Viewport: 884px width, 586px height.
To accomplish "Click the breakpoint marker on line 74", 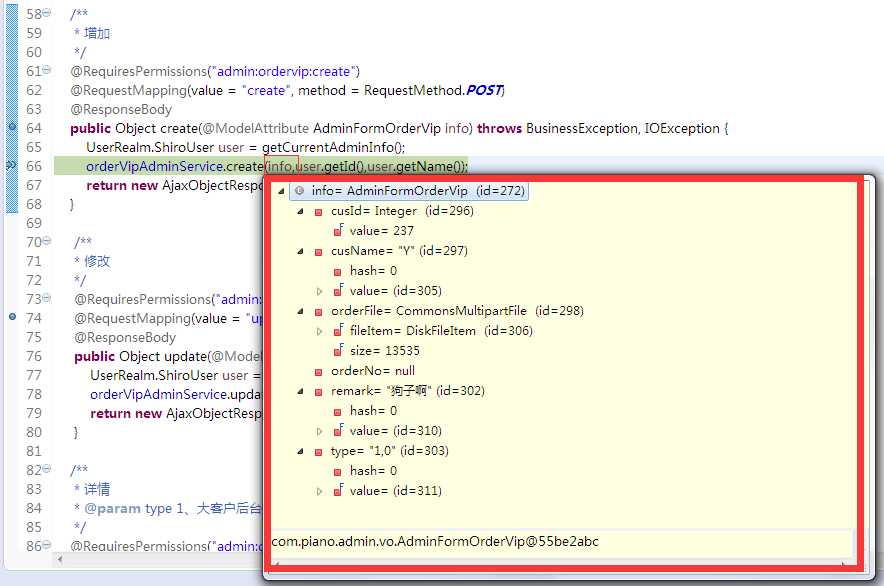I will pos(12,316).
